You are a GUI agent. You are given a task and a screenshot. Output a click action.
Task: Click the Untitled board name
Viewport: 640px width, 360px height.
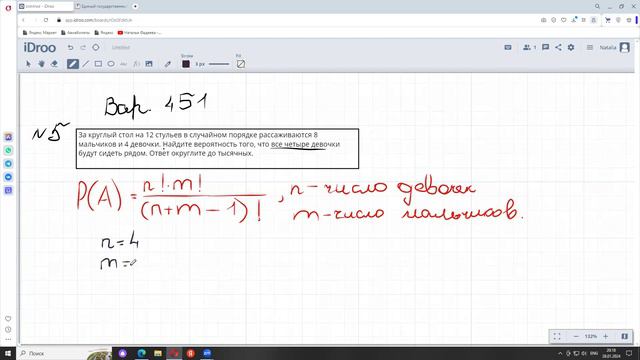point(121,47)
